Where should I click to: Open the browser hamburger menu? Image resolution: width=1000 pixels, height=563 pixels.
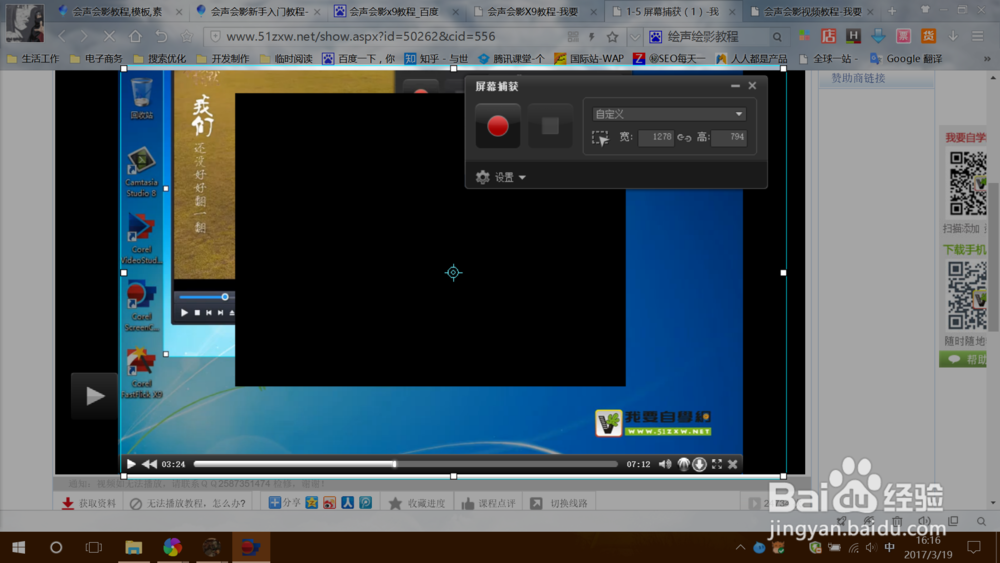click(978, 36)
